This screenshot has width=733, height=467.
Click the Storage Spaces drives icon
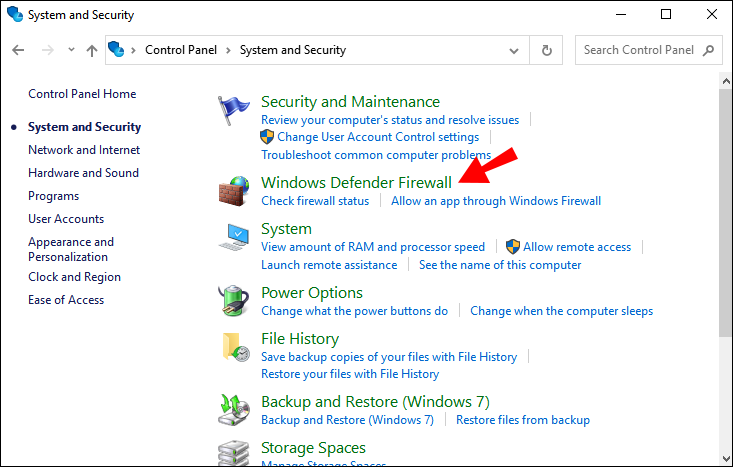click(234, 453)
